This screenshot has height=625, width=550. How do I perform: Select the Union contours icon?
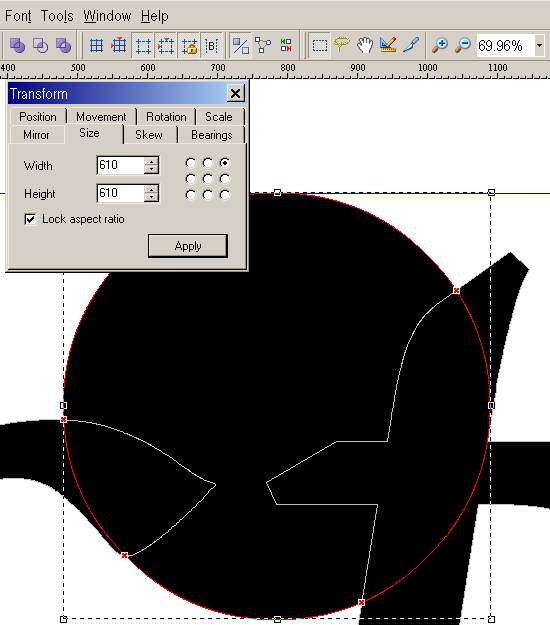pos(17,45)
